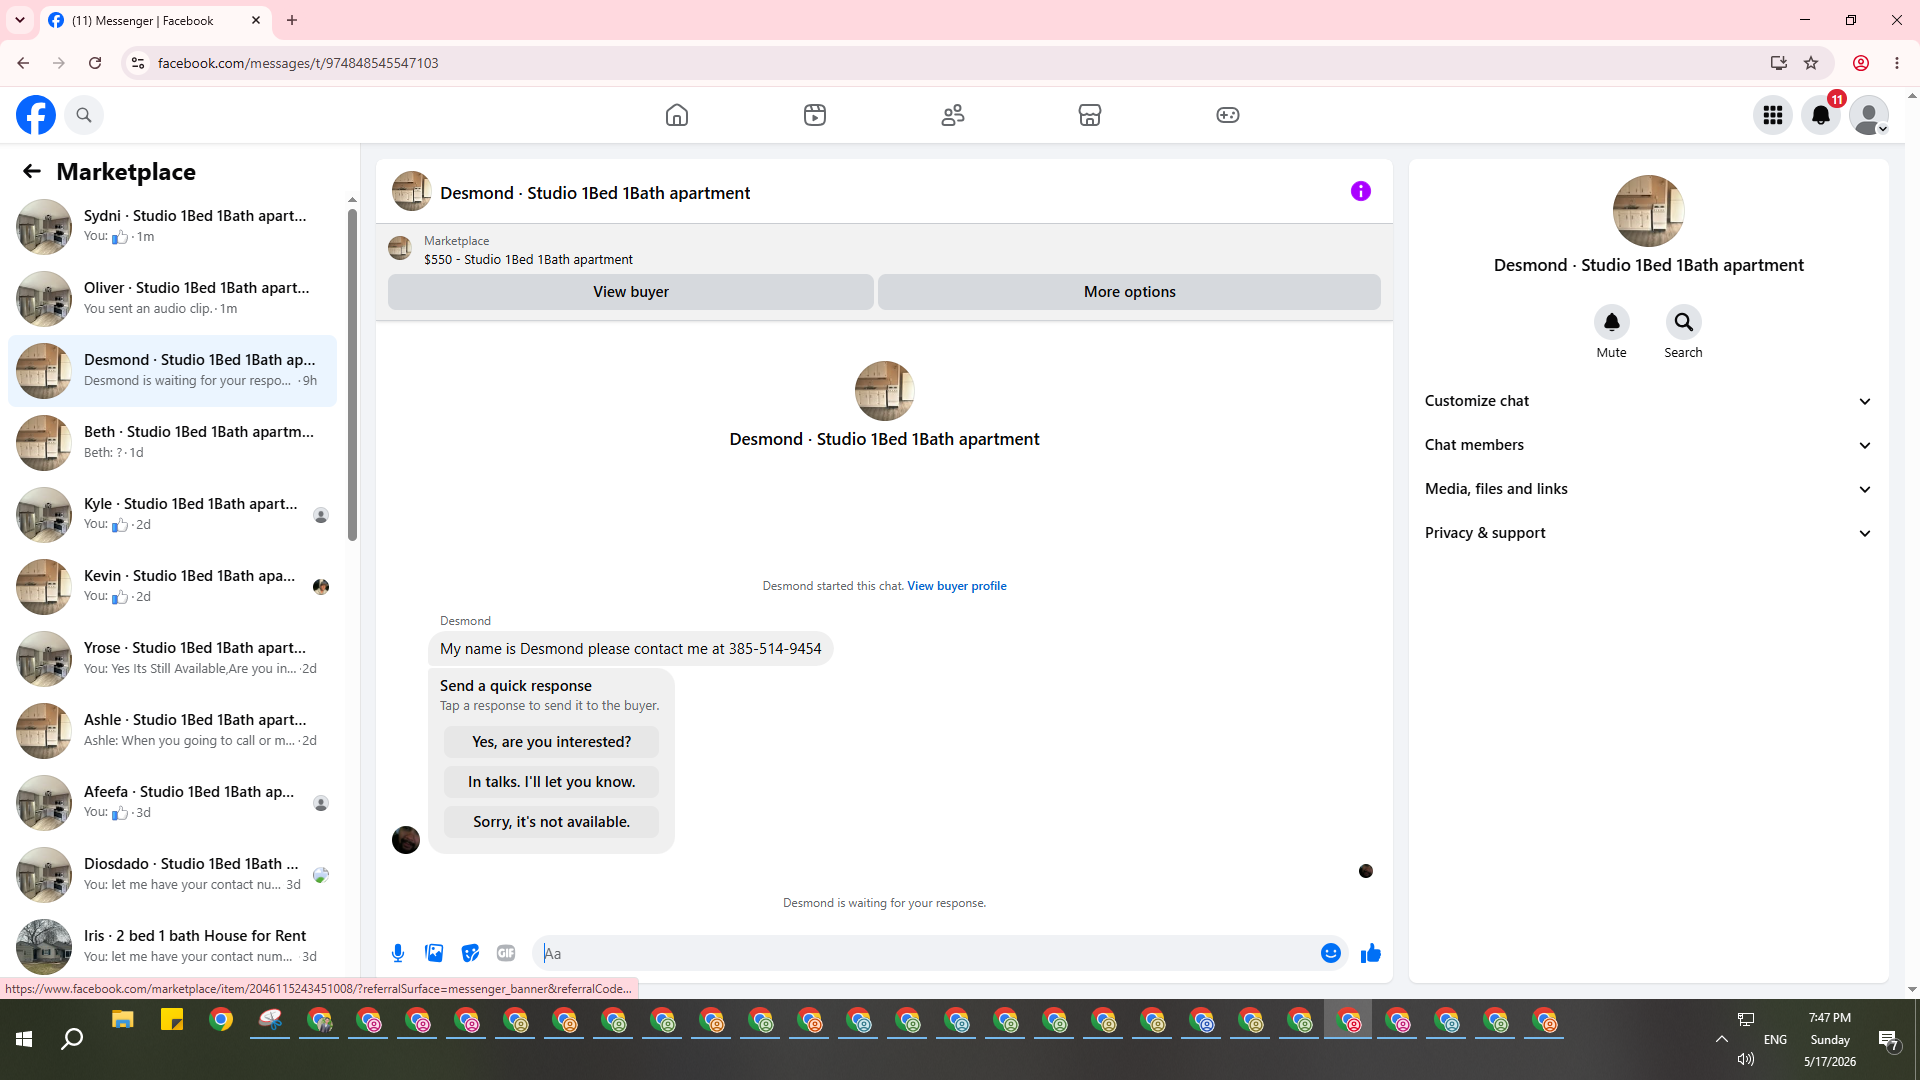Image resolution: width=1920 pixels, height=1080 pixels.
Task: Open a new browser tab
Action: [x=292, y=20]
